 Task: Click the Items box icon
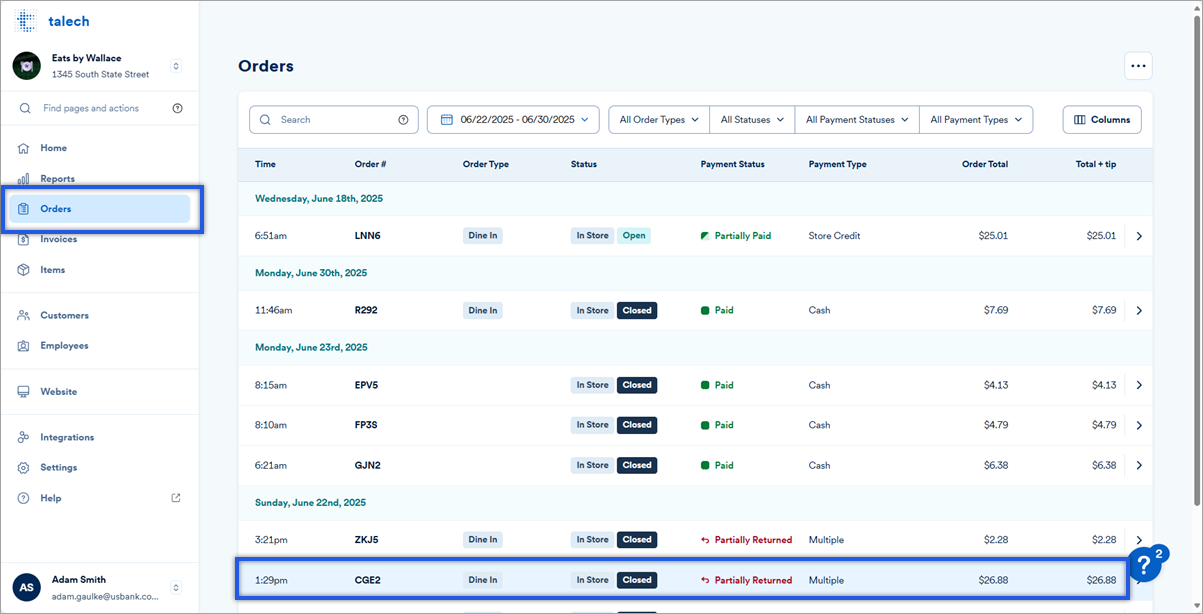[23, 270]
